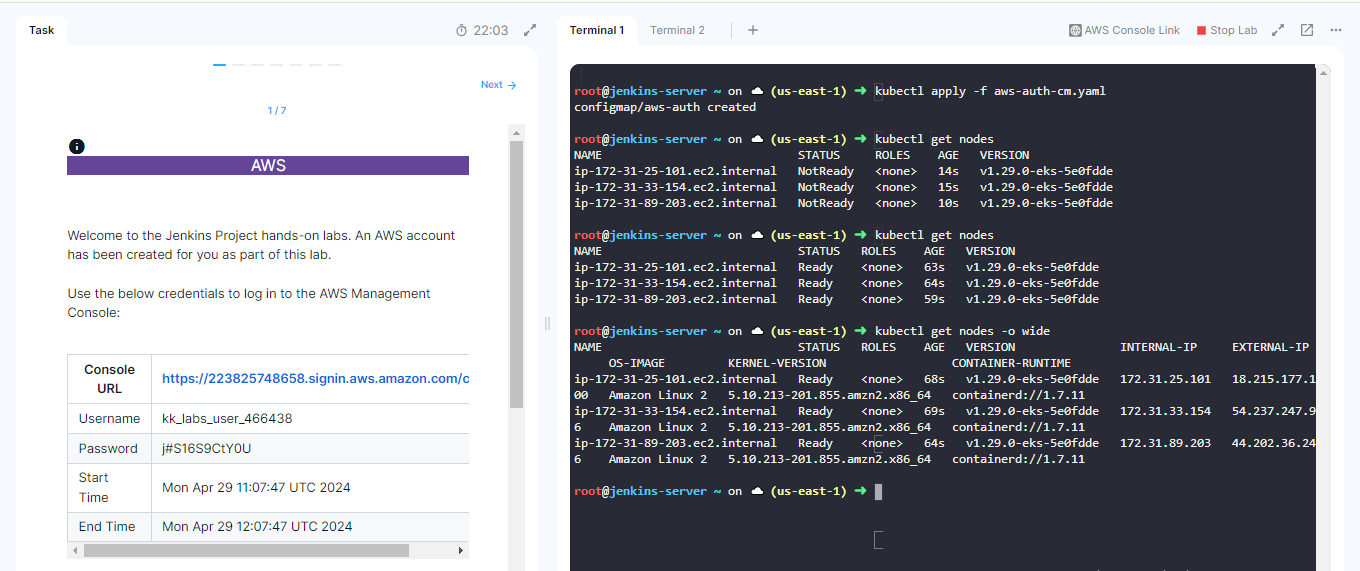The image size is (1360, 571).
Task: Expand the task panel with arrows icon
Action: coord(531,30)
